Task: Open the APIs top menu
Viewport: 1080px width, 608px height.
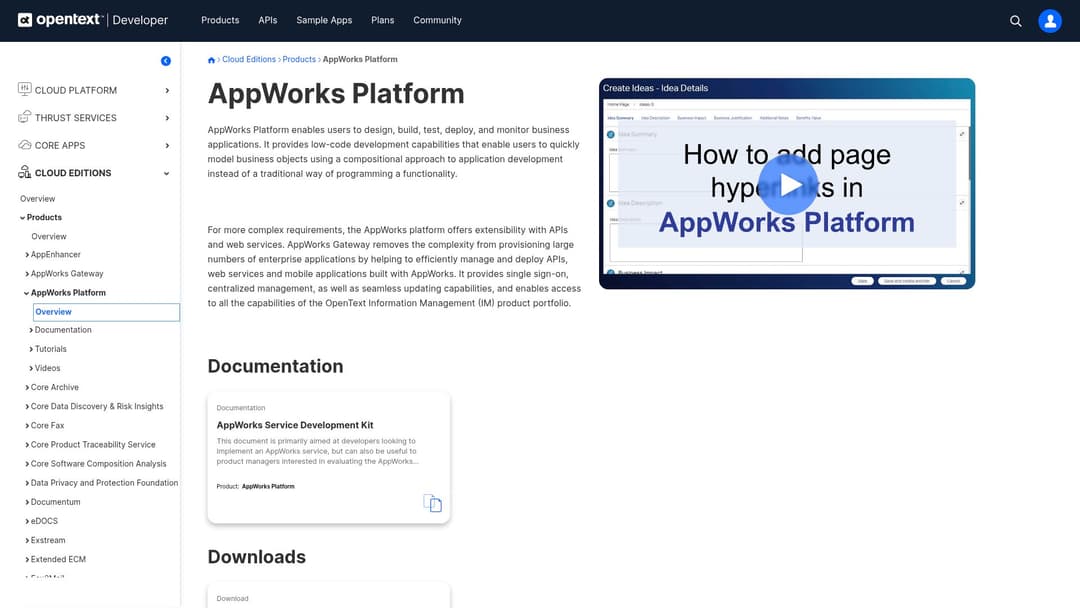Action: point(267,20)
